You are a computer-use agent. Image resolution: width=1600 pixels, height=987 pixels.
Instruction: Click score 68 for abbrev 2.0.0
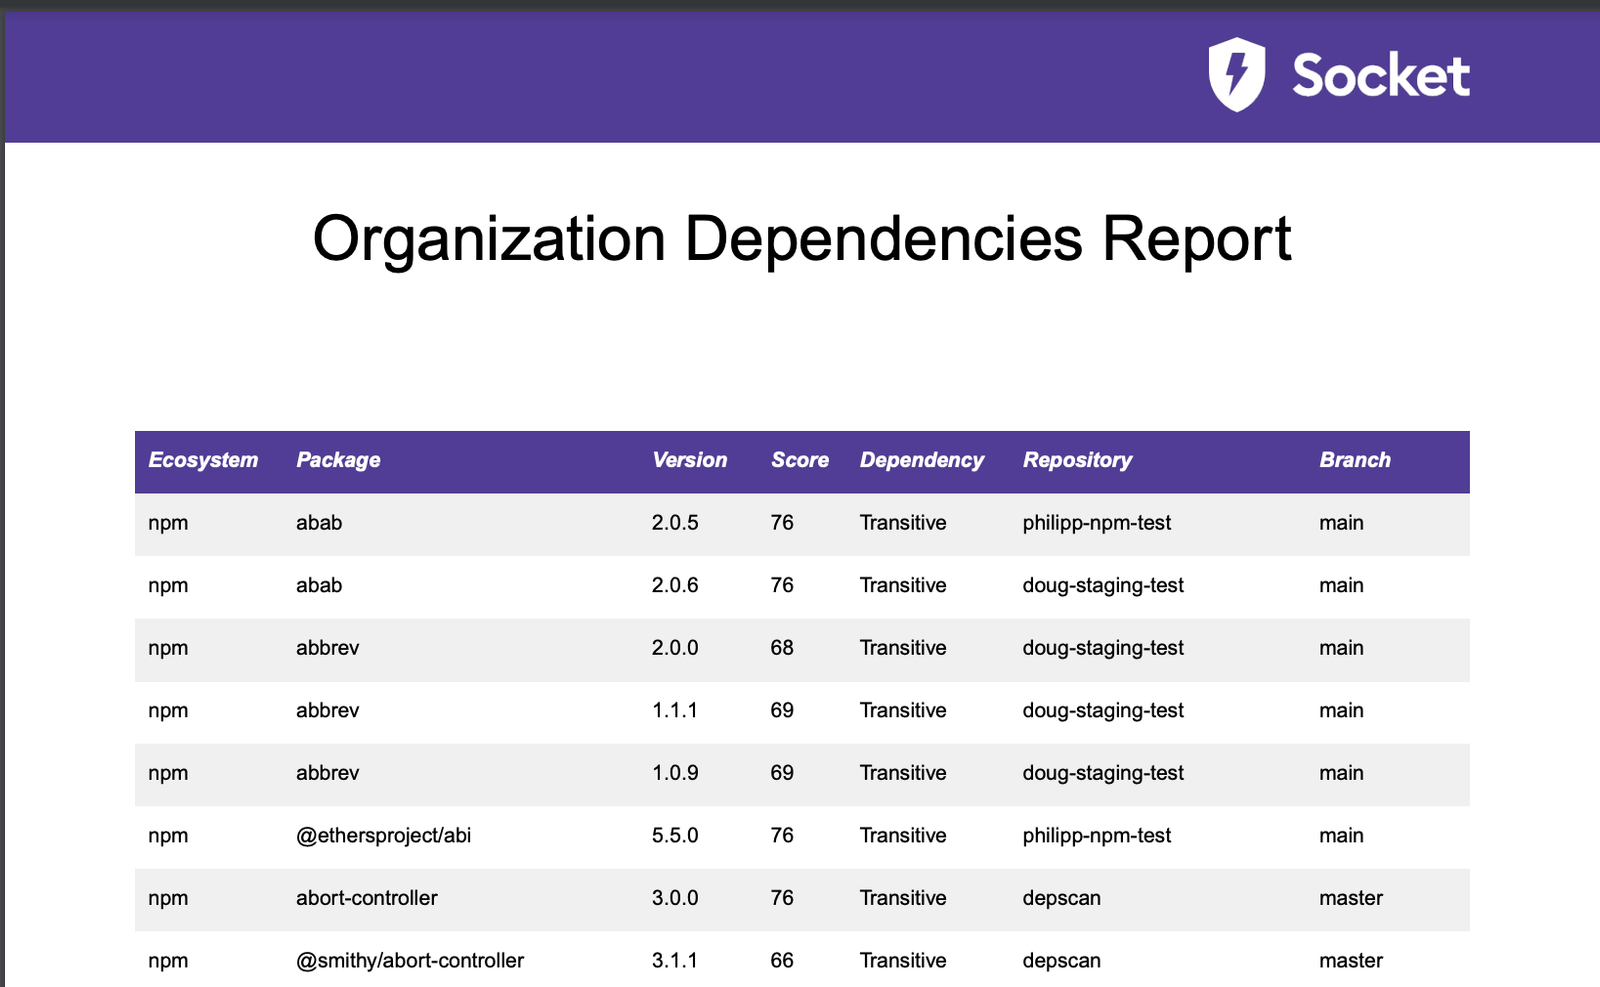[x=782, y=648]
